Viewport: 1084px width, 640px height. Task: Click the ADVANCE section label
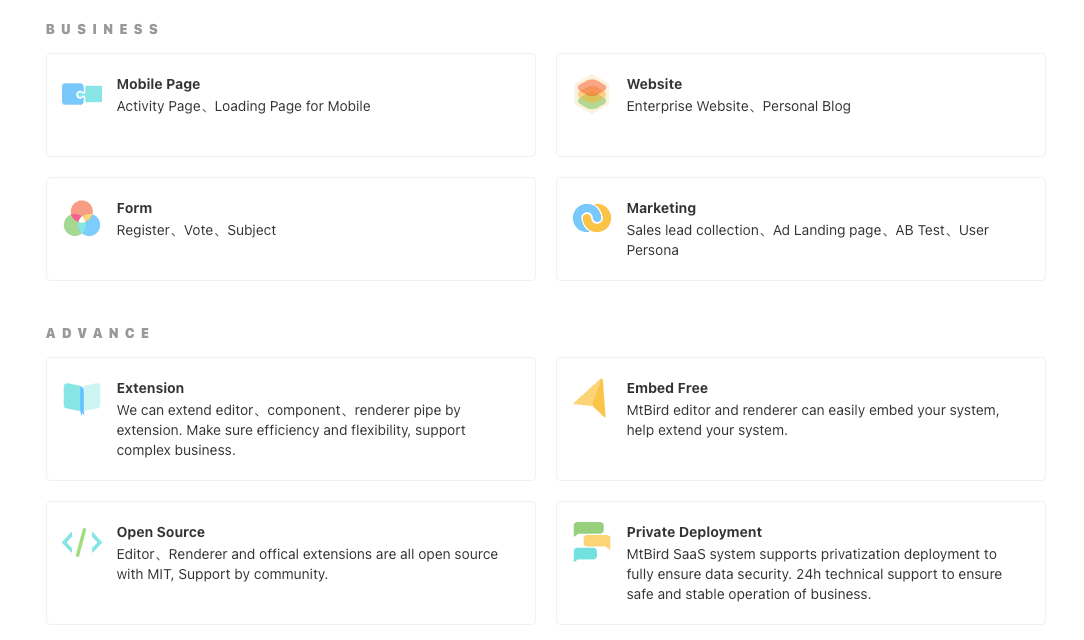coord(99,333)
